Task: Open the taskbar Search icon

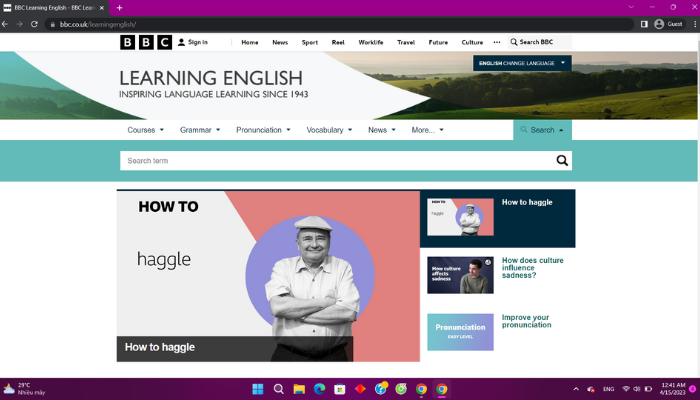Action: pyautogui.click(x=279, y=389)
